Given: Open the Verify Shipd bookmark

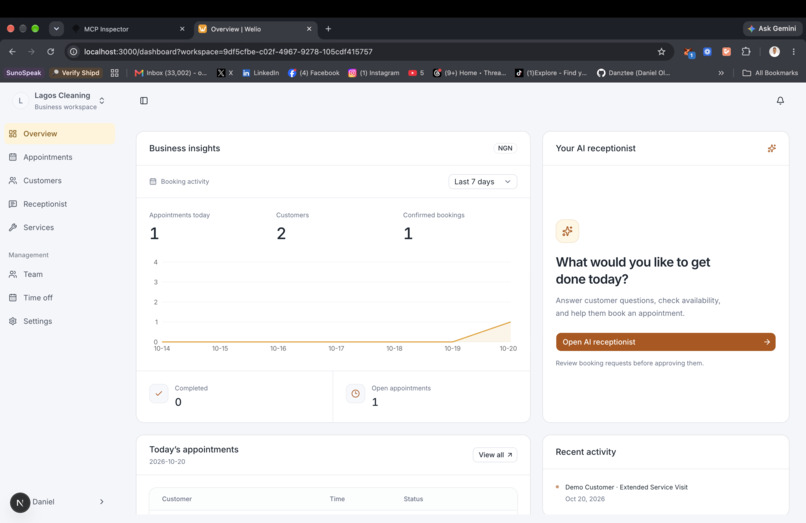Looking at the screenshot, I should pyautogui.click(x=76, y=73).
